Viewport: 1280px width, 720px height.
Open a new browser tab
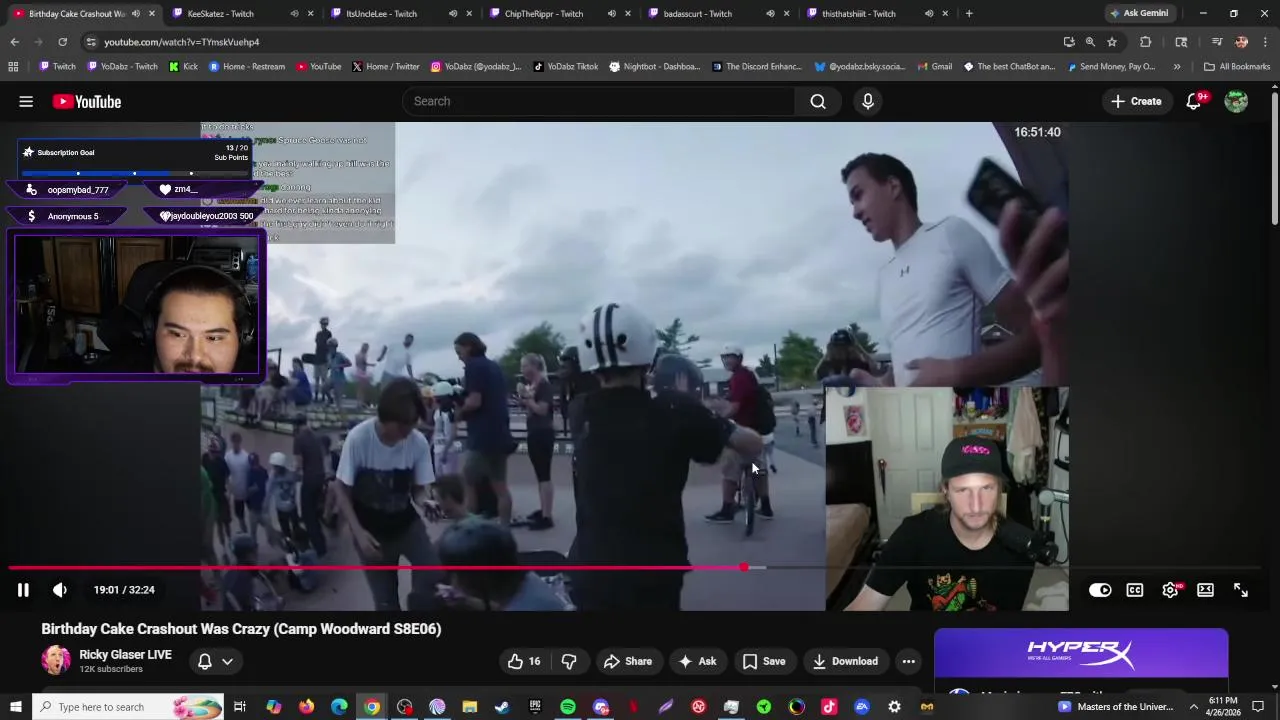(969, 14)
